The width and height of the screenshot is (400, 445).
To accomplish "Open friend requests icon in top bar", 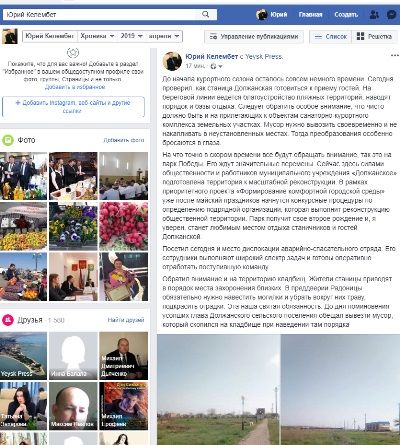I will (374, 15).
